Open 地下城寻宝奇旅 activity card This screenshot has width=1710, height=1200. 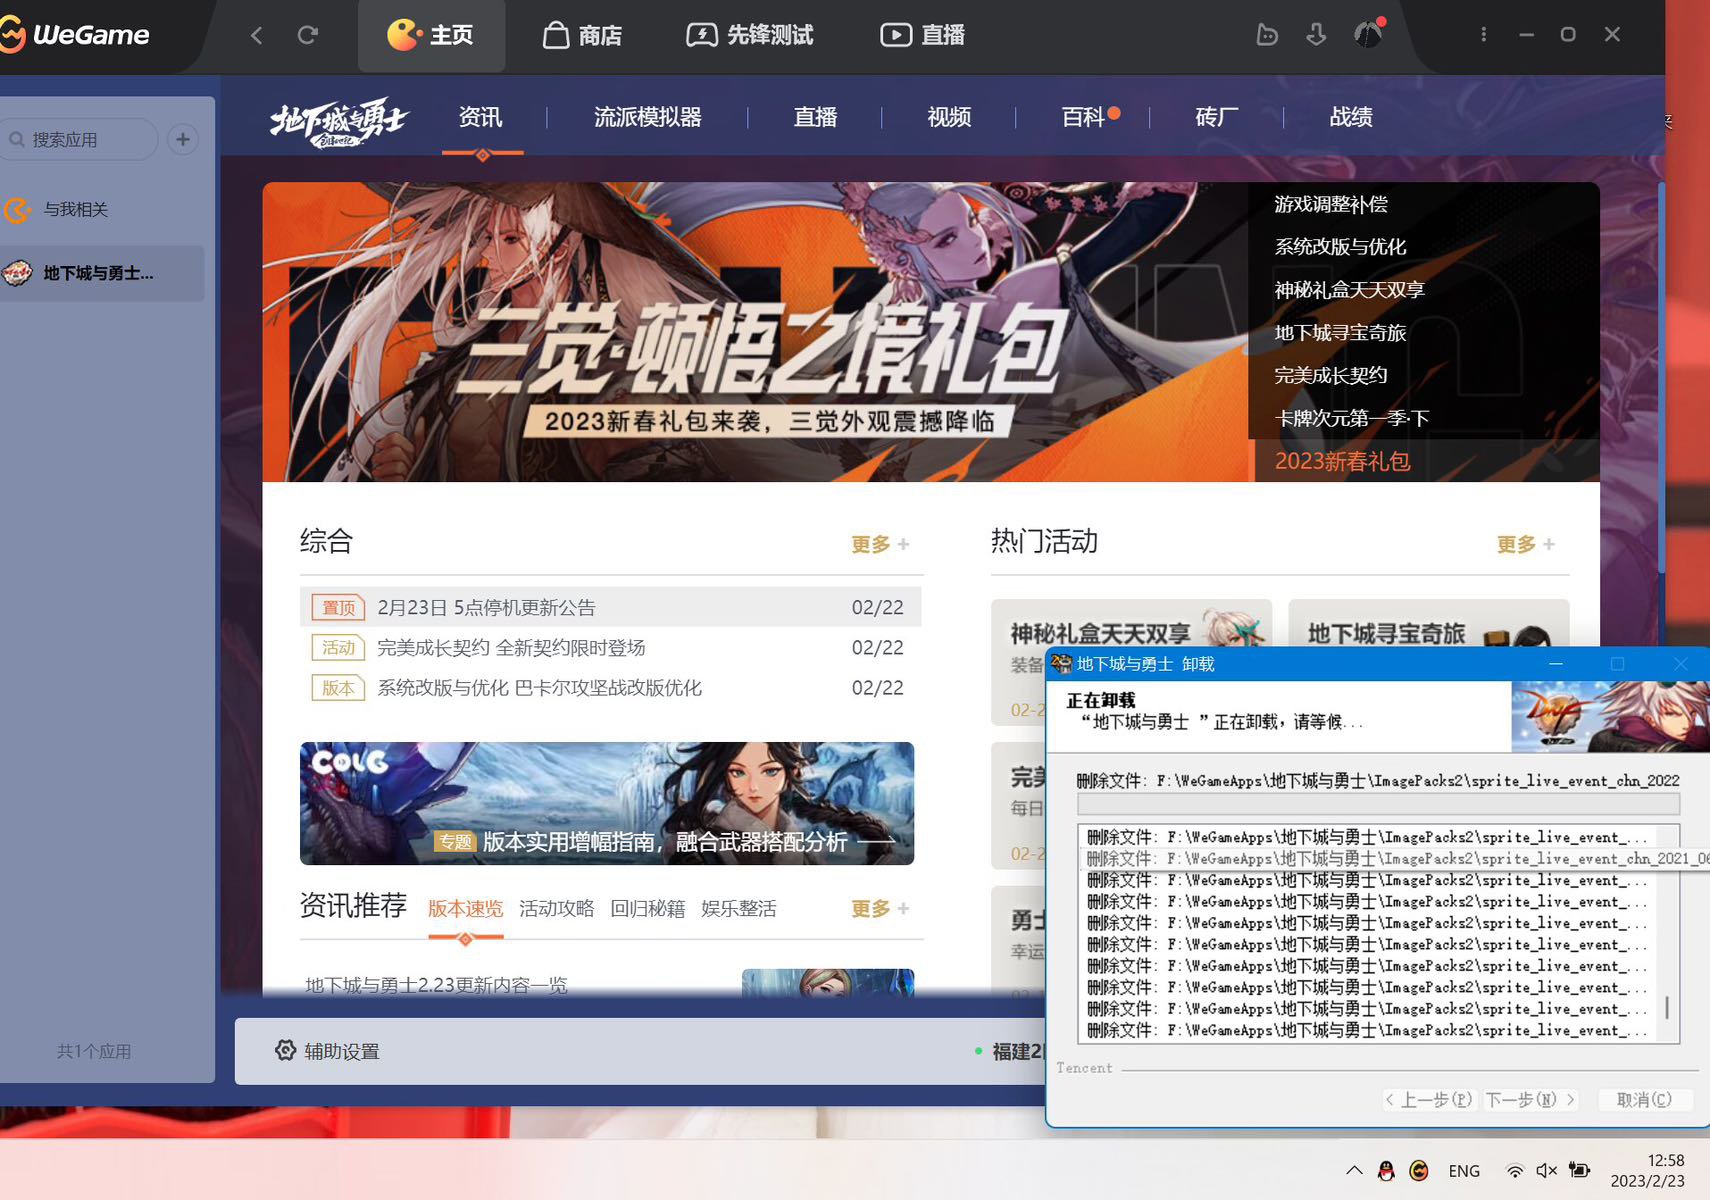coord(1428,623)
